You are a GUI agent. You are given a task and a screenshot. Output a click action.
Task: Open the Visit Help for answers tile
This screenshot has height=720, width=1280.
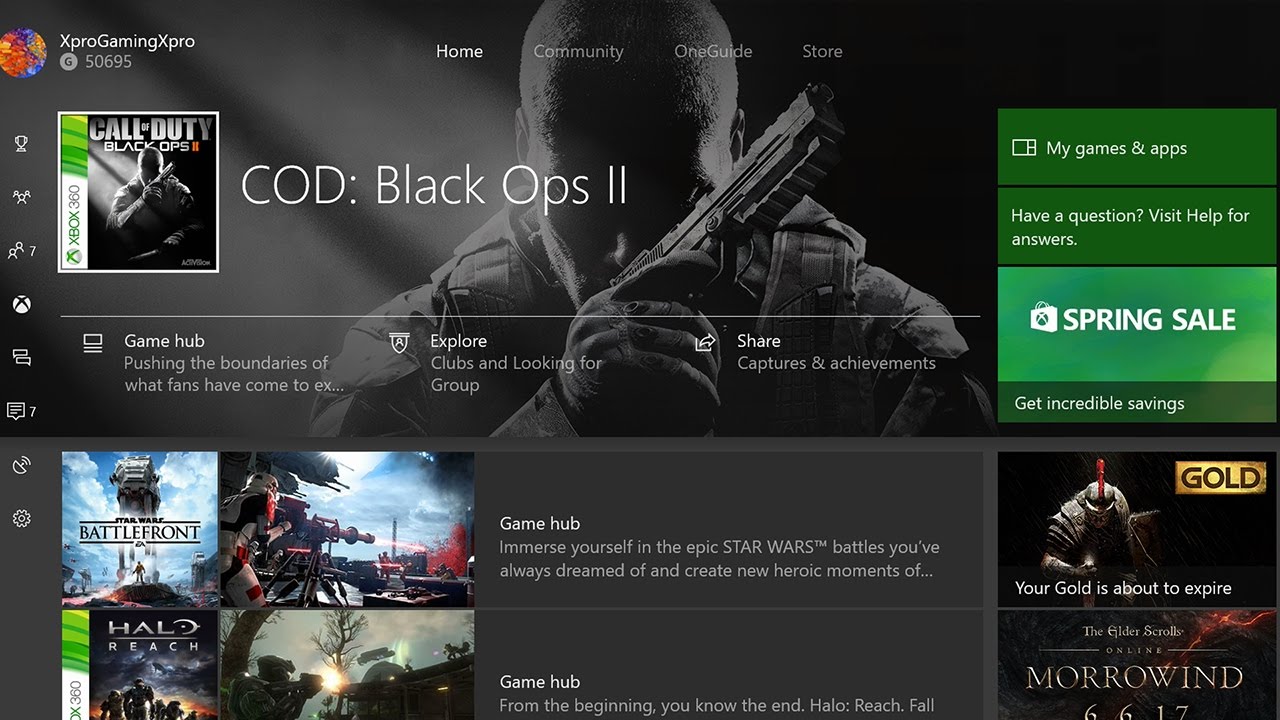pyautogui.click(x=1137, y=227)
